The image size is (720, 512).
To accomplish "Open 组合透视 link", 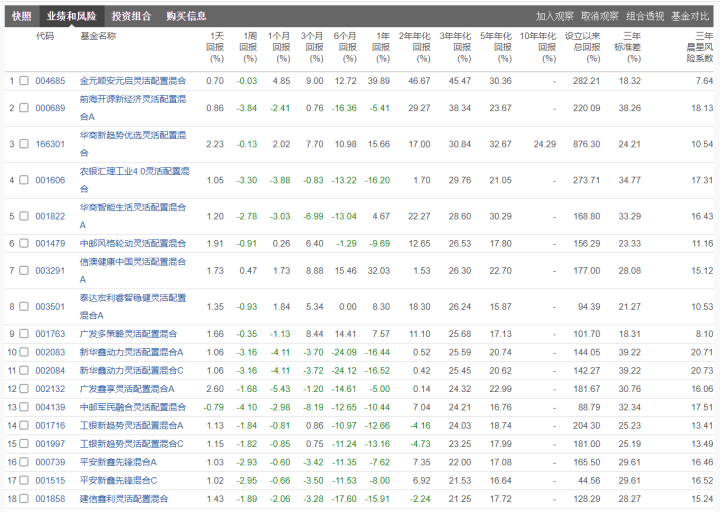I will click(x=645, y=17).
